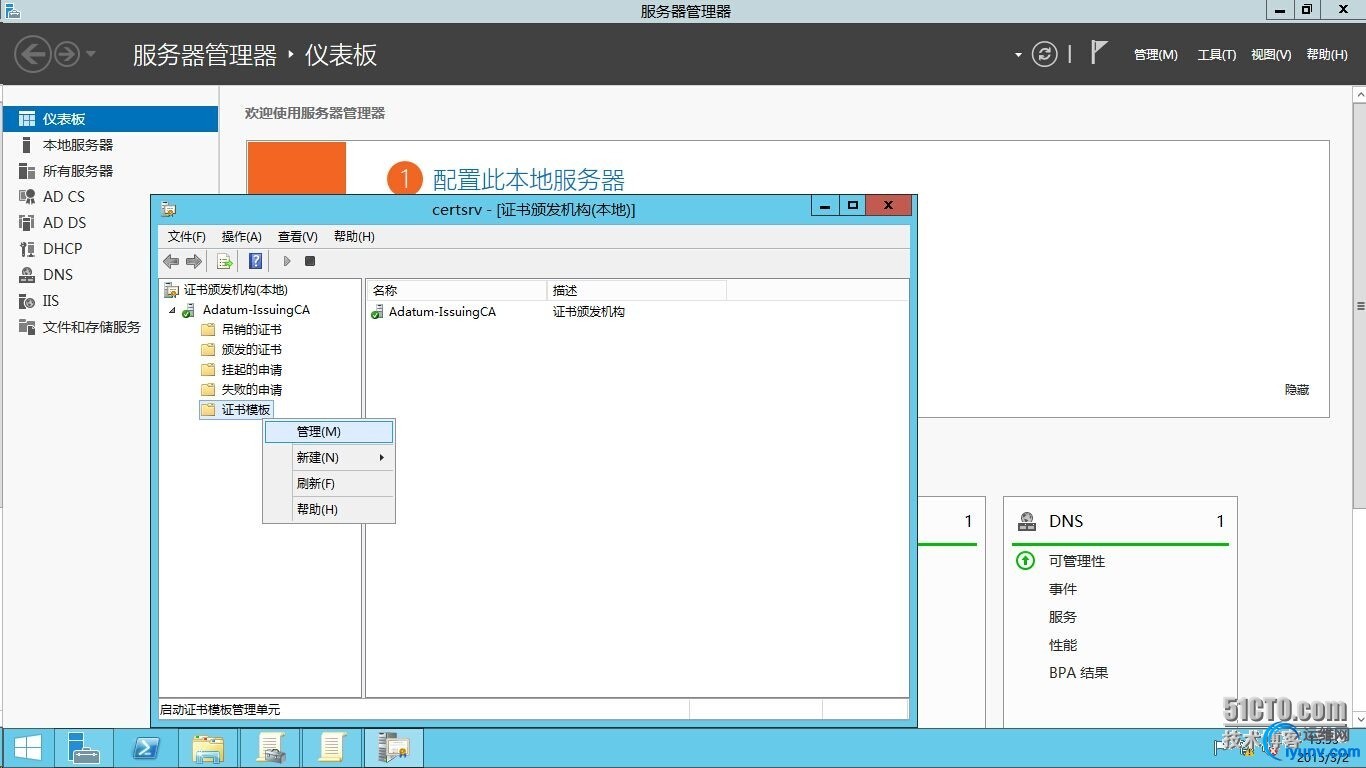Viewport: 1366px width, 768px height.
Task: Select 仪表板 in the Server Manager sidebar
Action: pyautogui.click(x=110, y=119)
